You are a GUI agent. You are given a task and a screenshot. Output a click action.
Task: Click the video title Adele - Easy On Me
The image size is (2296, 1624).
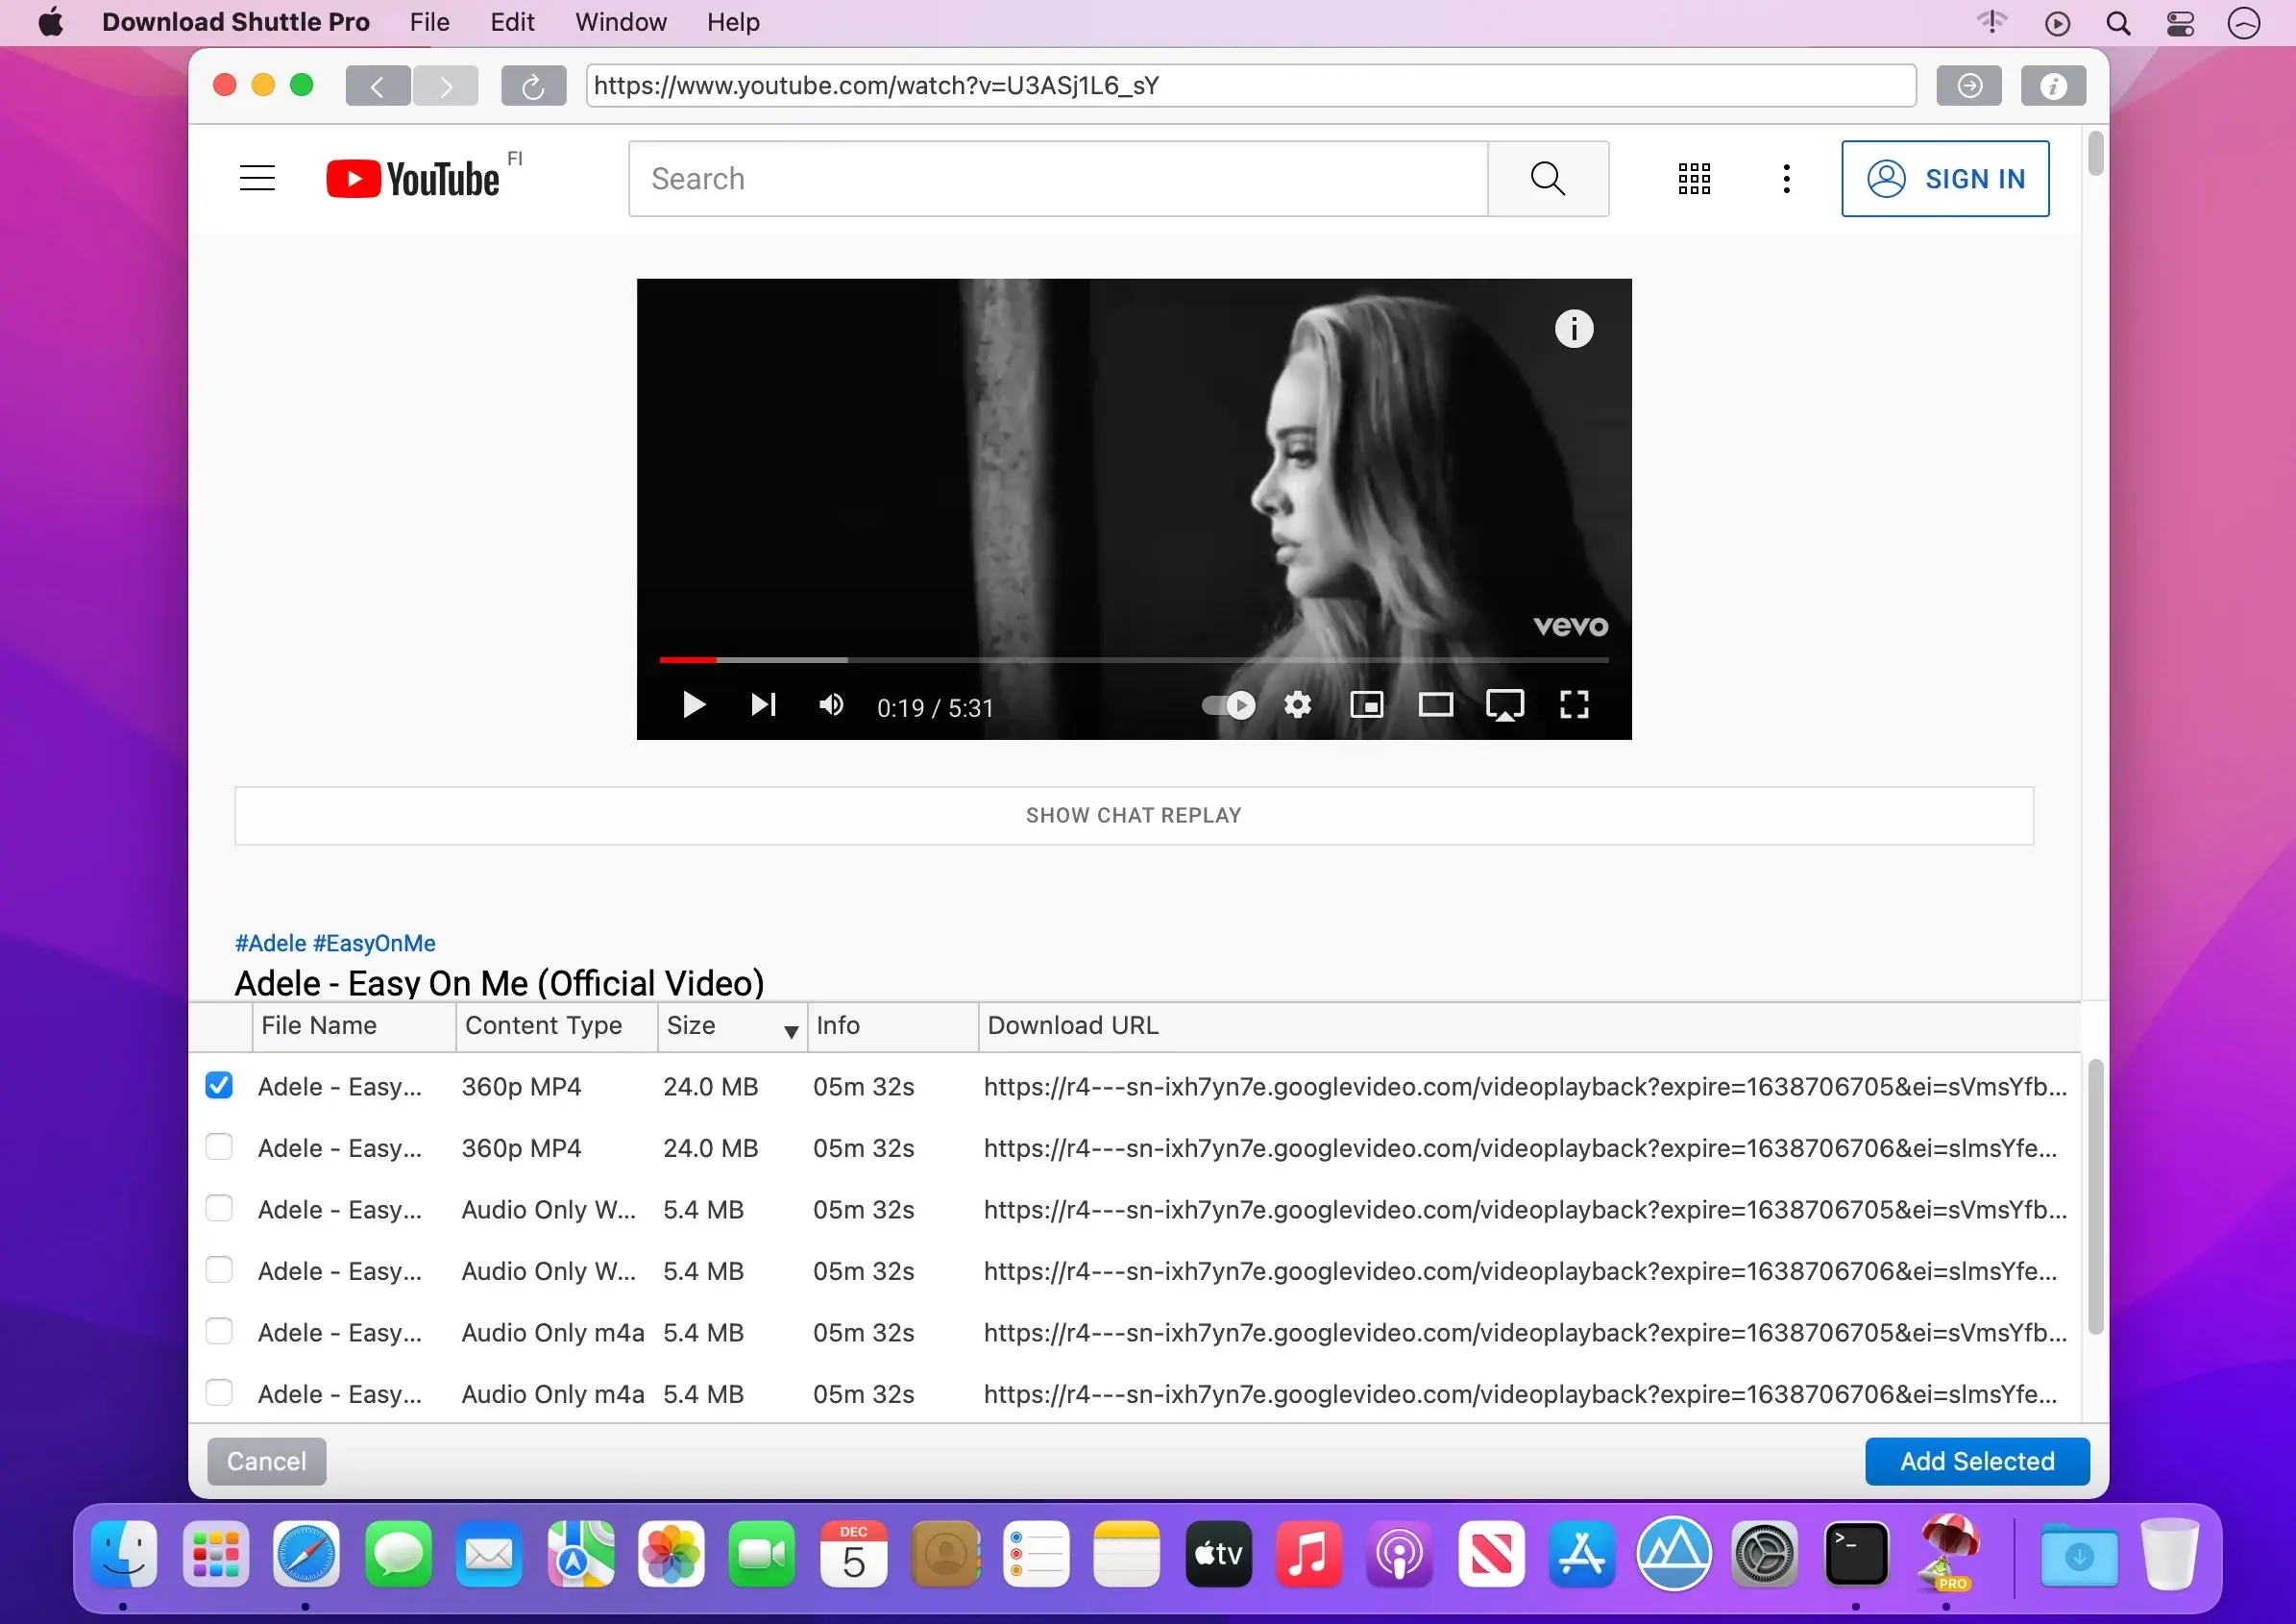coord(500,983)
